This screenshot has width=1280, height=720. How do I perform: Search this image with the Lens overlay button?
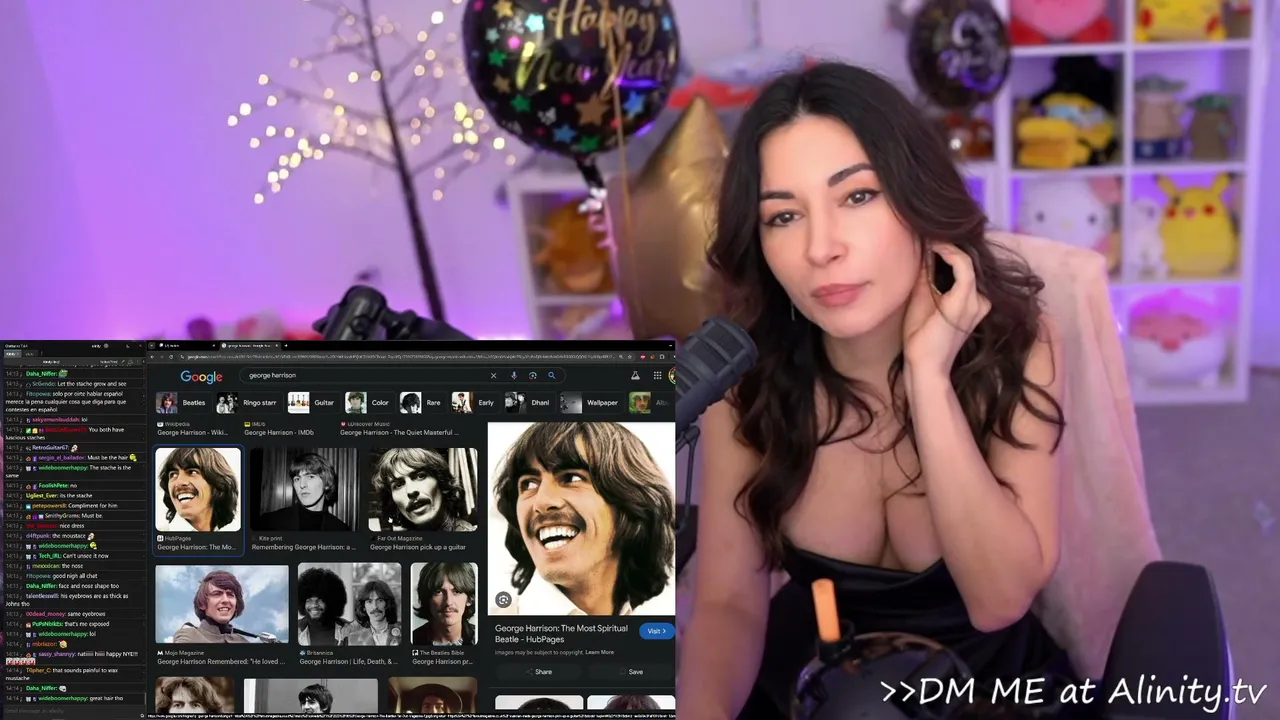[503, 600]
